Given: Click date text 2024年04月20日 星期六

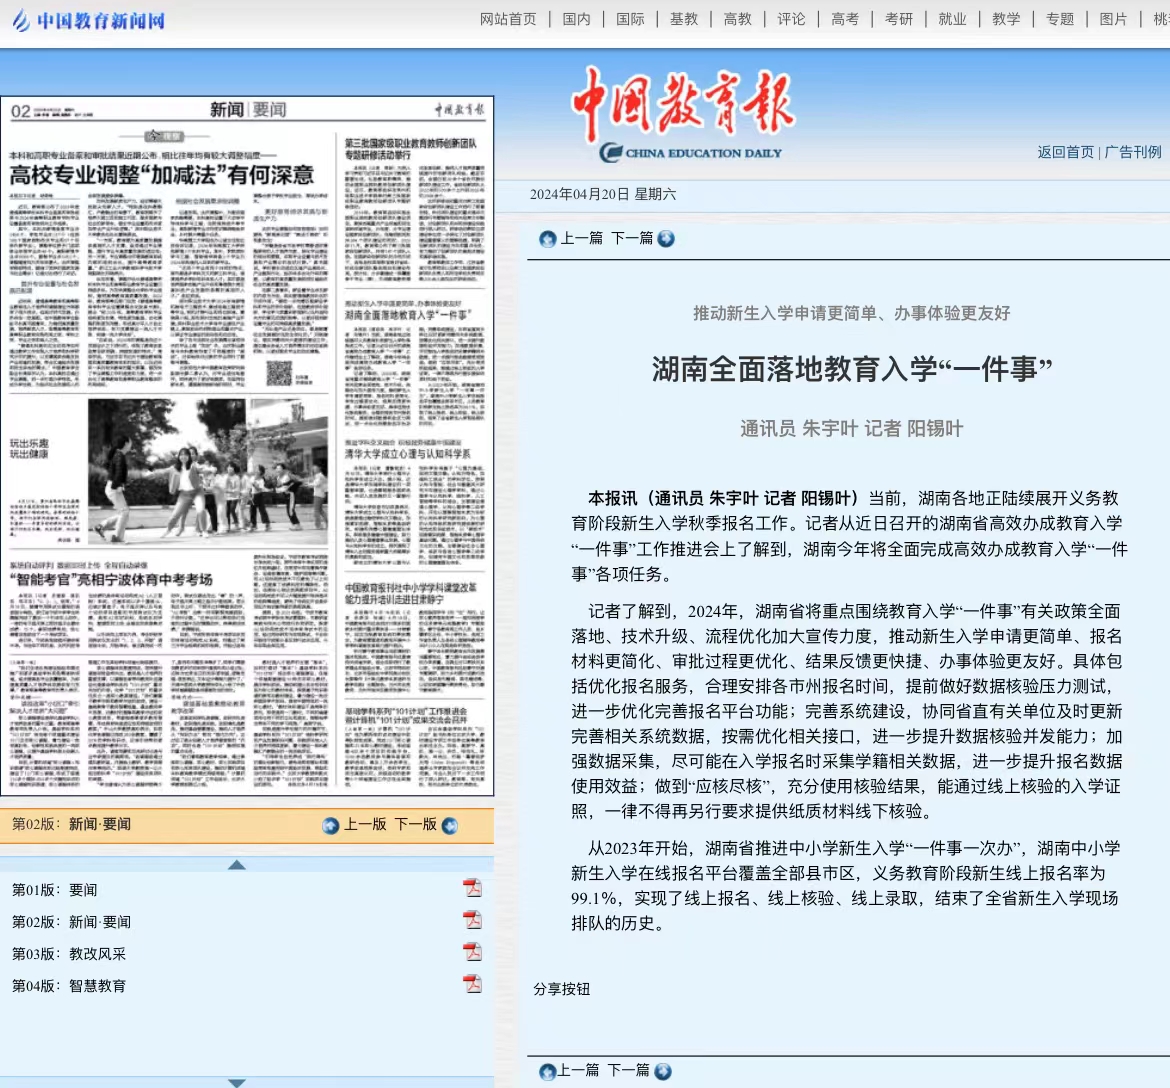Looking at the screenshot, I should [603, 194].
